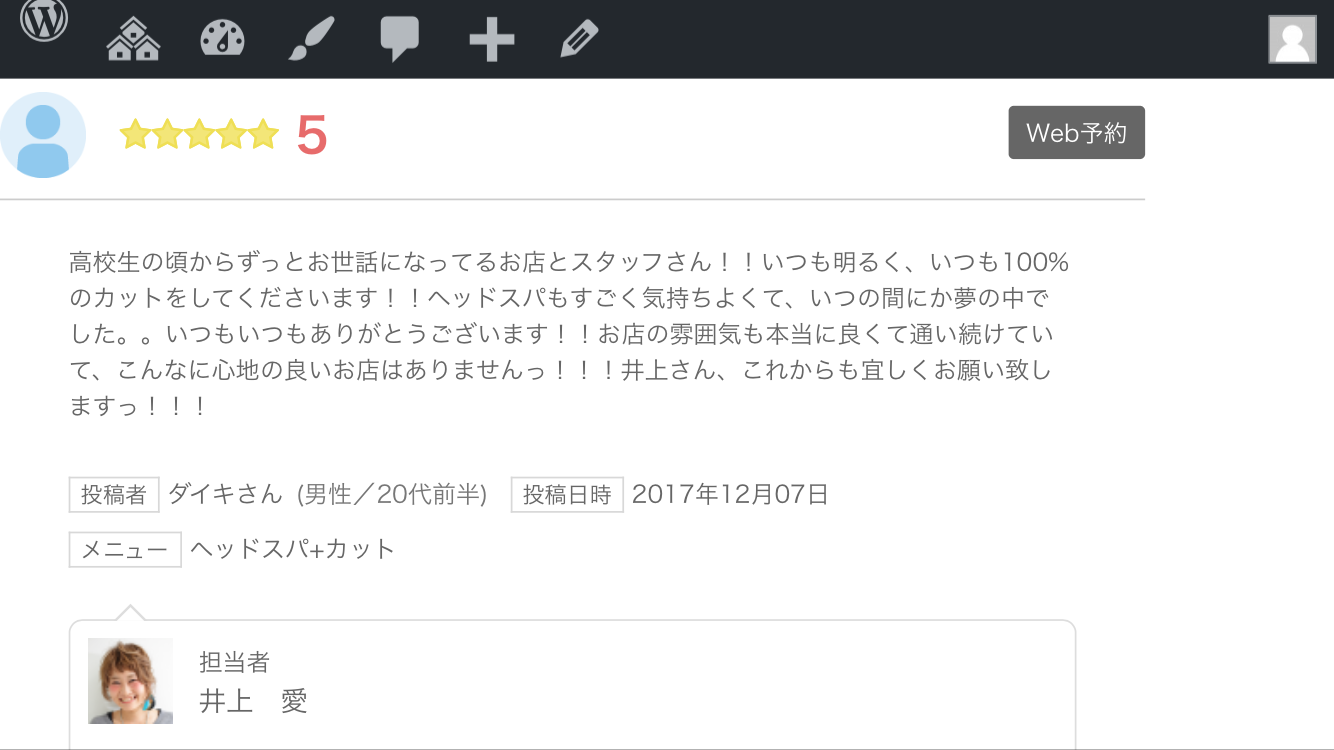Open the stylist photo thumbnail
Image resolution: width=1334 pixels, height=750 pixels.
[x=130, y=681]
